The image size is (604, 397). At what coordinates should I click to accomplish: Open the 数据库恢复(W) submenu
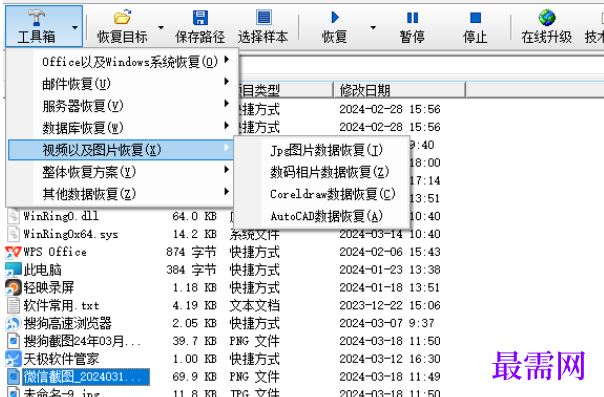coord(121,127)
